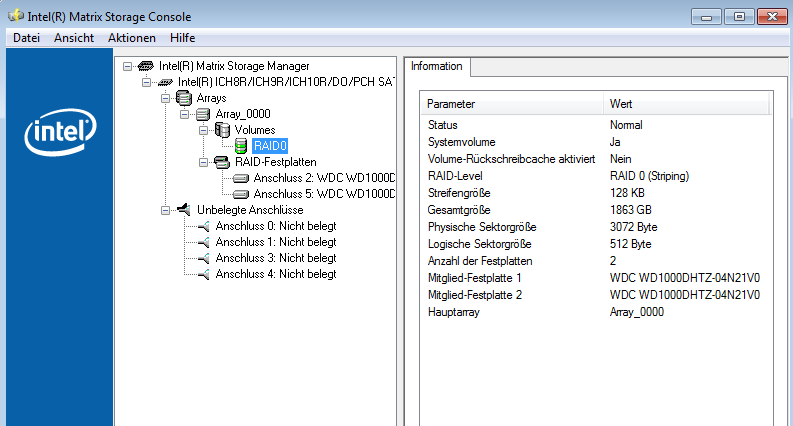Click the Wert column header

click(686, 104)
